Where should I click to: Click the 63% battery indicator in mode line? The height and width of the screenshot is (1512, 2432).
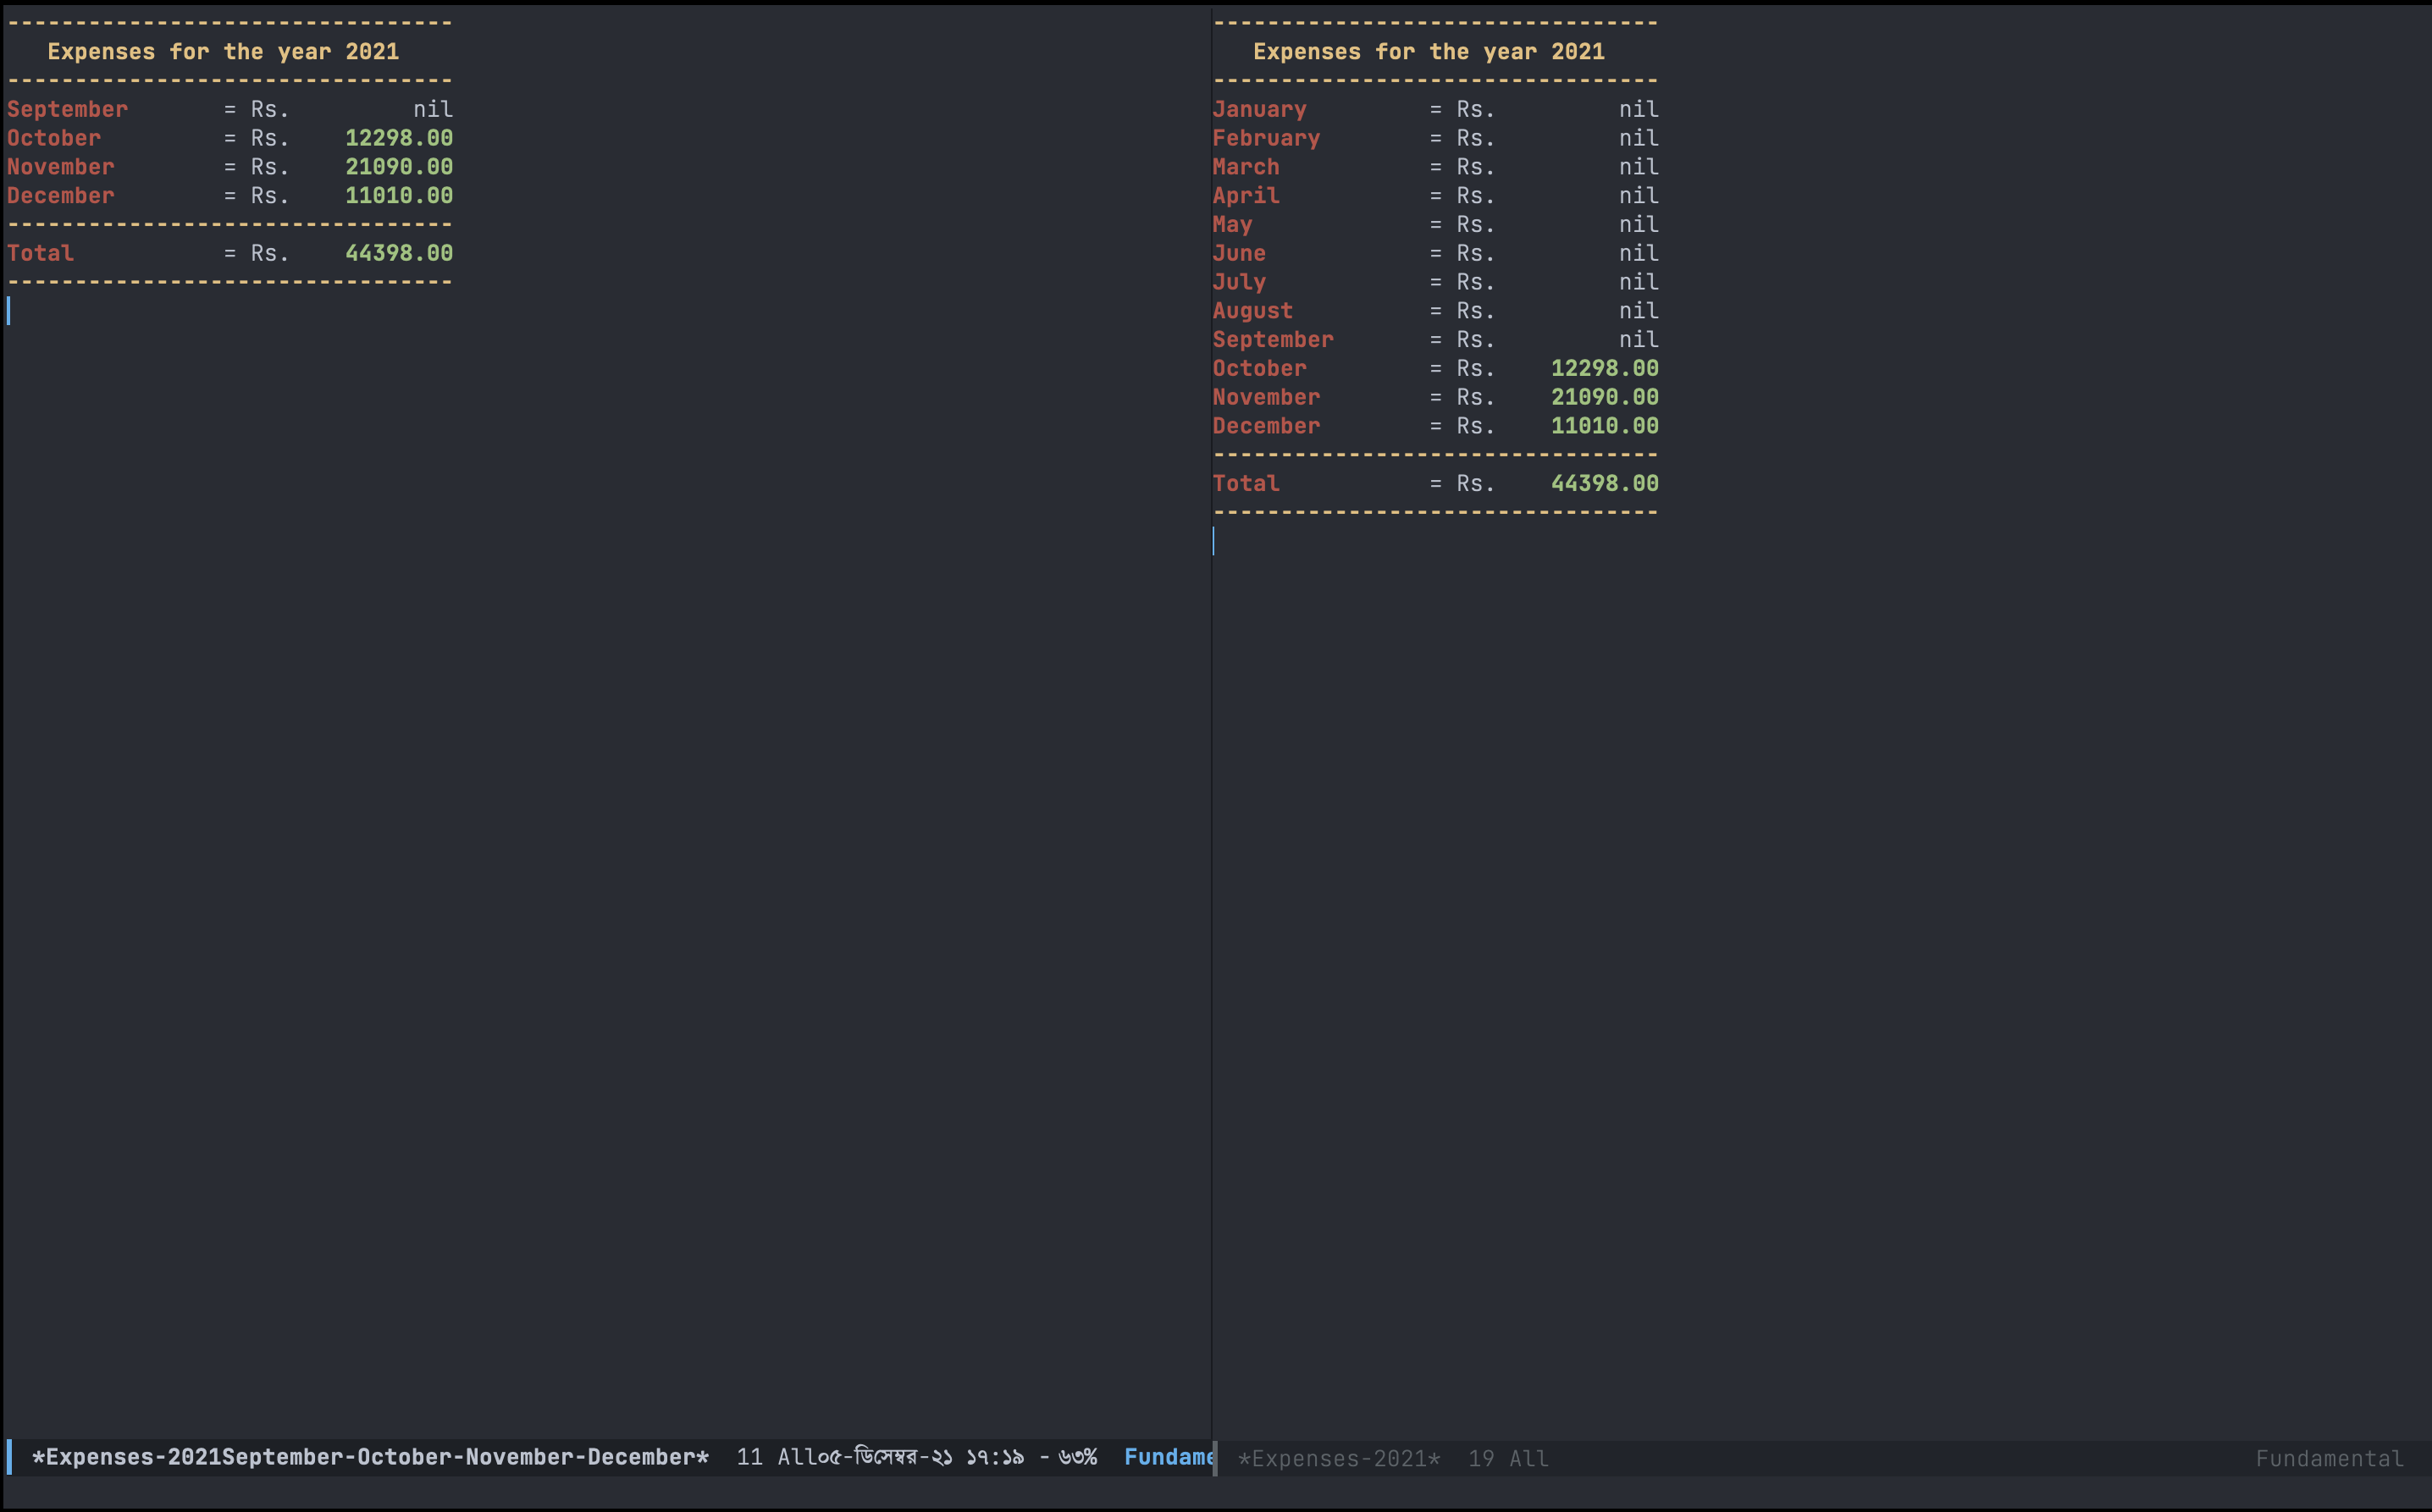[x=1077, y=1457]
